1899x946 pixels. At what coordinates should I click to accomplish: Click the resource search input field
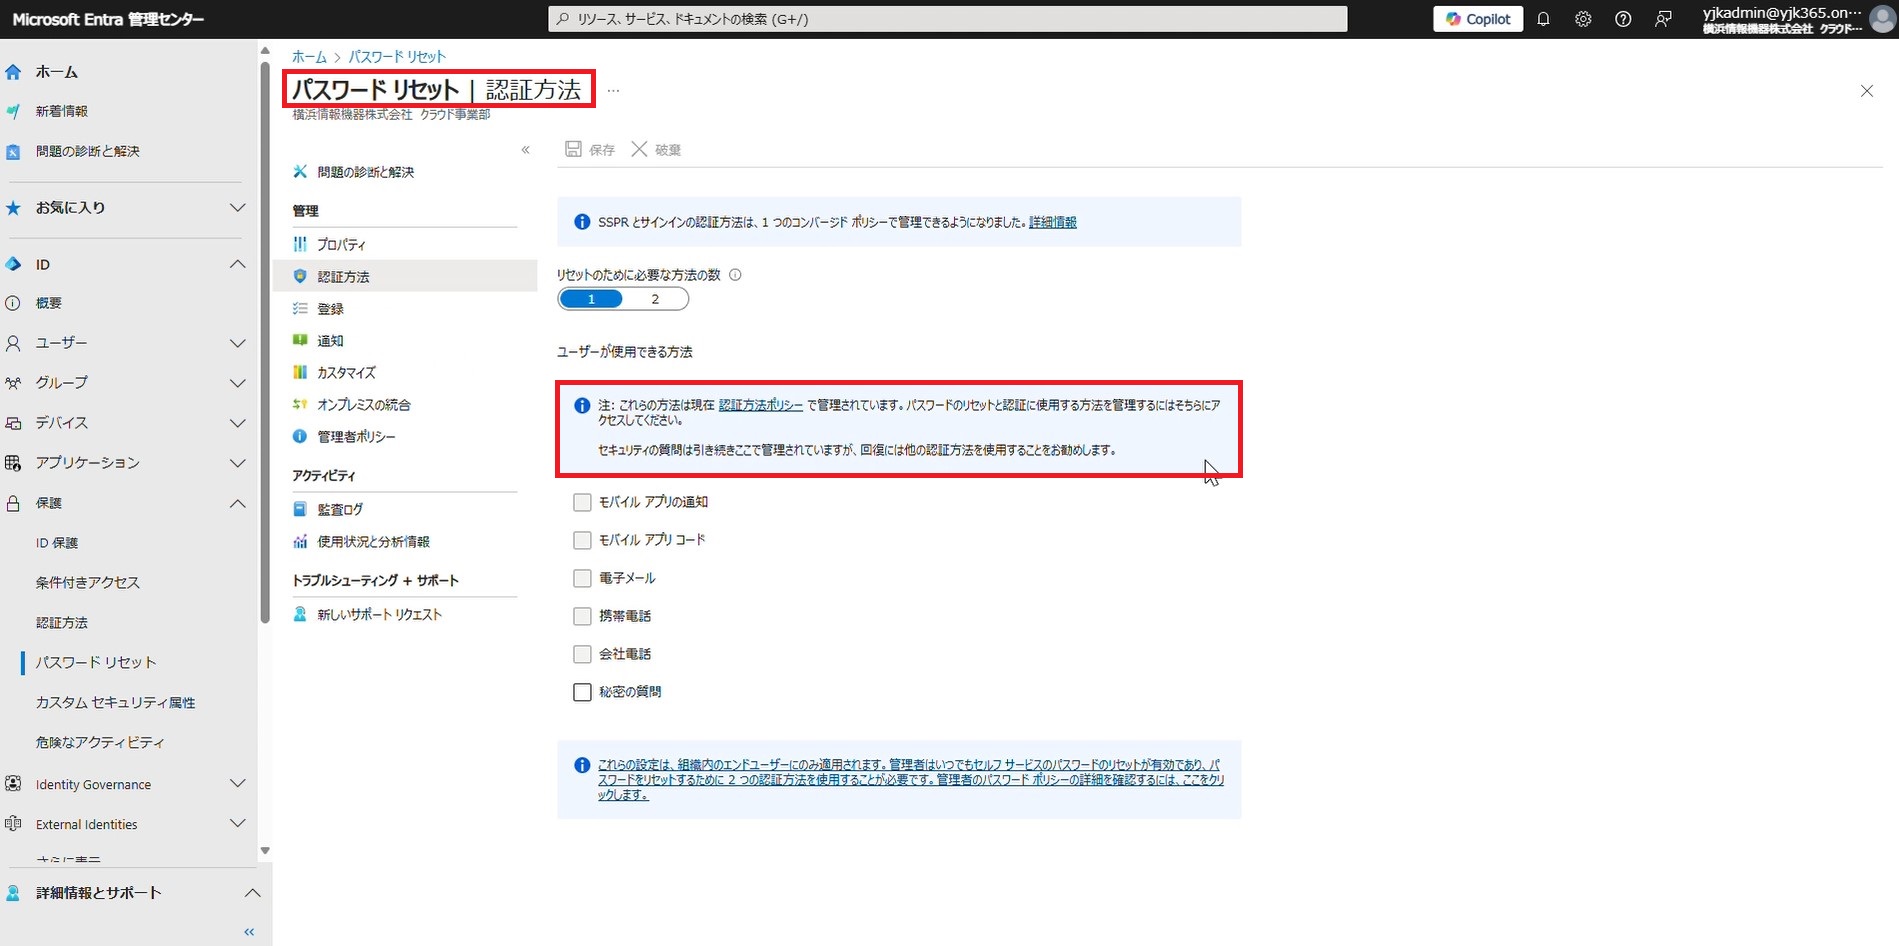pos(947,19)
